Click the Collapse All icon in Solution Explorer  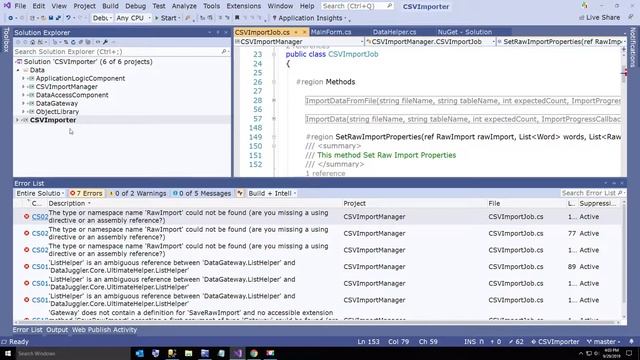coord(80,42)
